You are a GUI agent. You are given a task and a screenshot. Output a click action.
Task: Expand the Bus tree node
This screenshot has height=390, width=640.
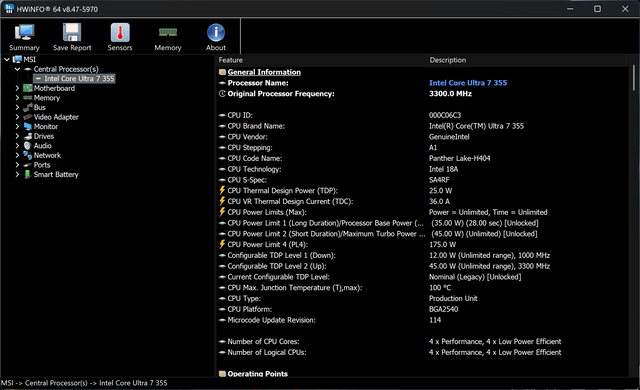click(17, 107)
